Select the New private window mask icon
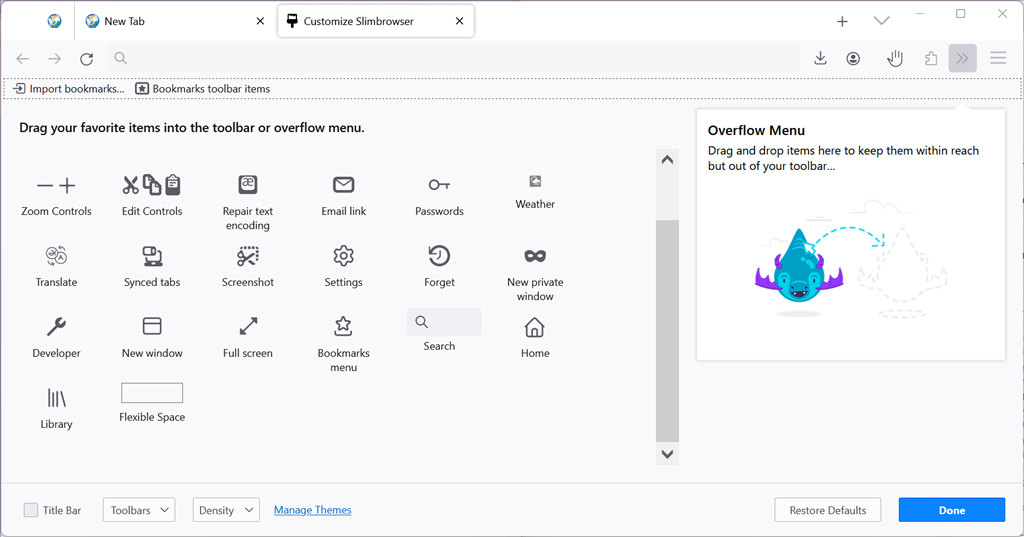 coord(535,255)
